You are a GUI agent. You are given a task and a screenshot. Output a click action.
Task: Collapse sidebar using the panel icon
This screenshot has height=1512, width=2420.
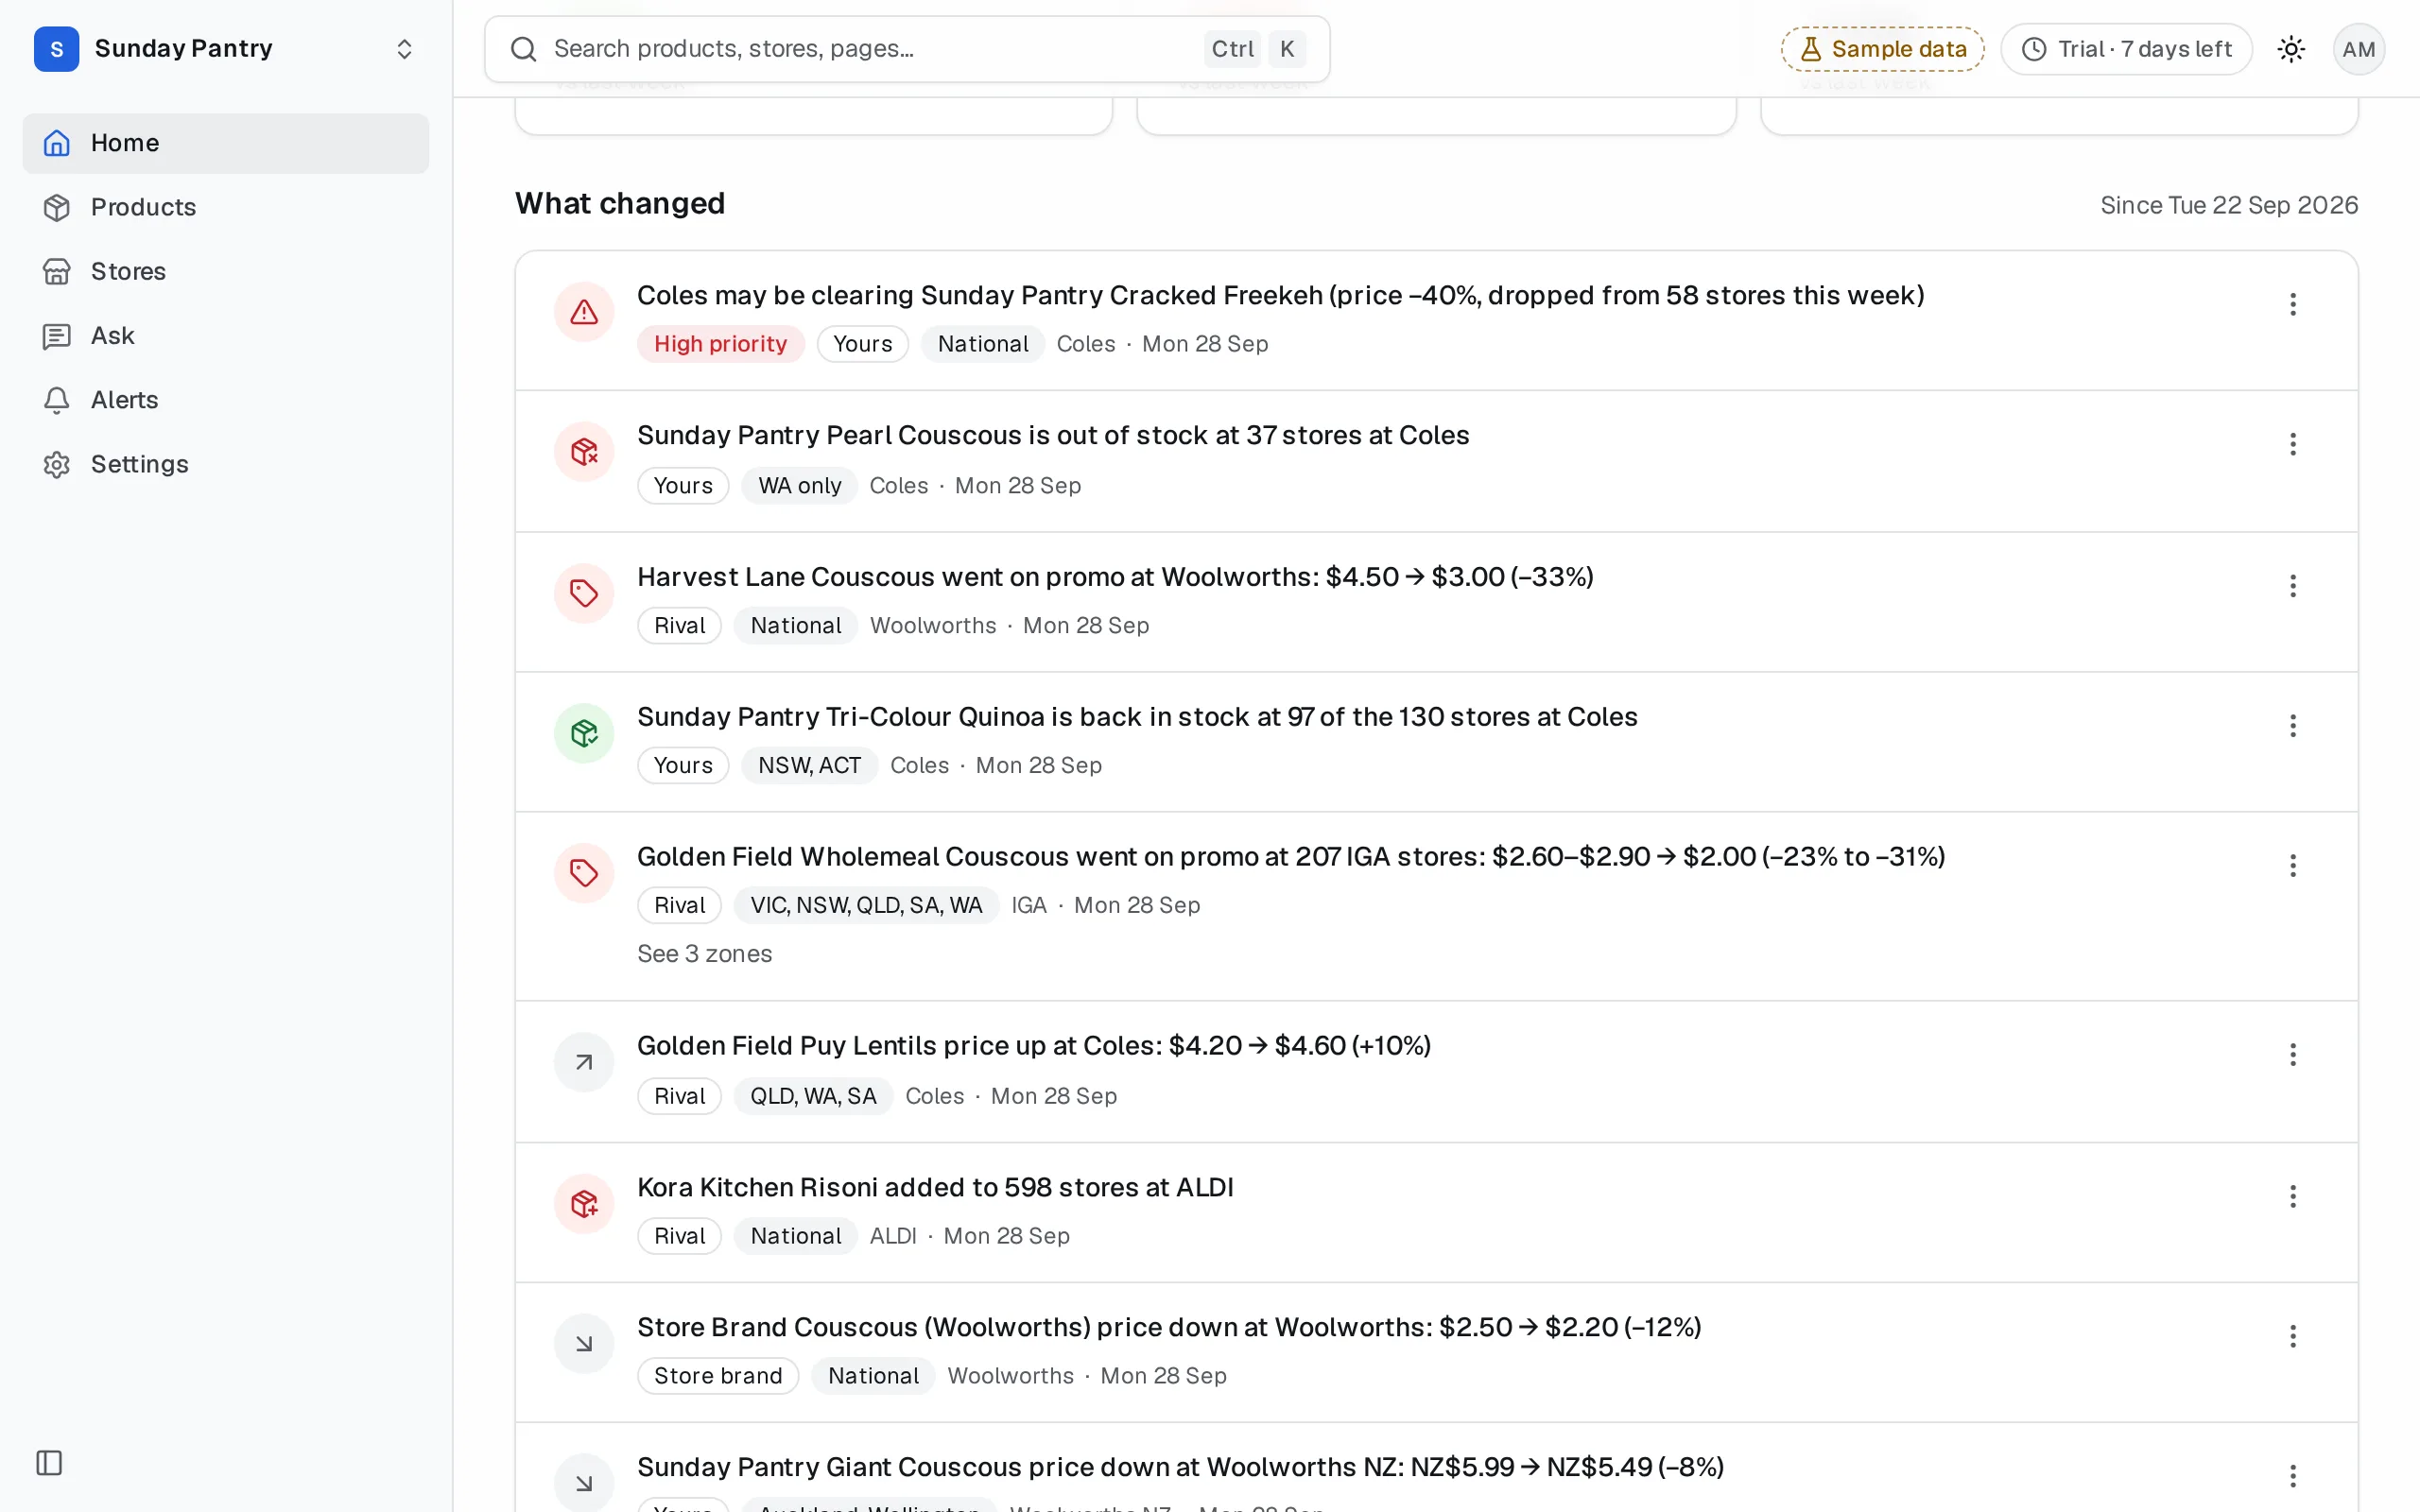[x=49, y=1463]
